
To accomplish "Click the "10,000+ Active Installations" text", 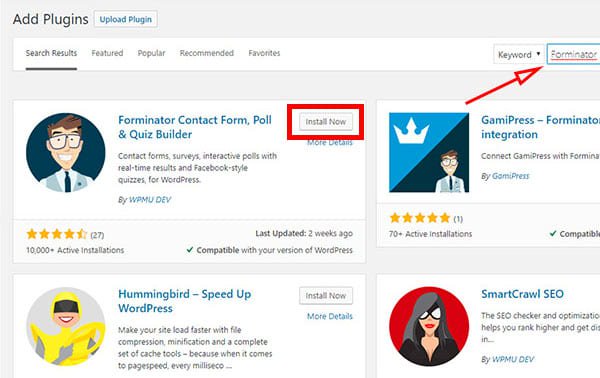I will coord(75,250).
